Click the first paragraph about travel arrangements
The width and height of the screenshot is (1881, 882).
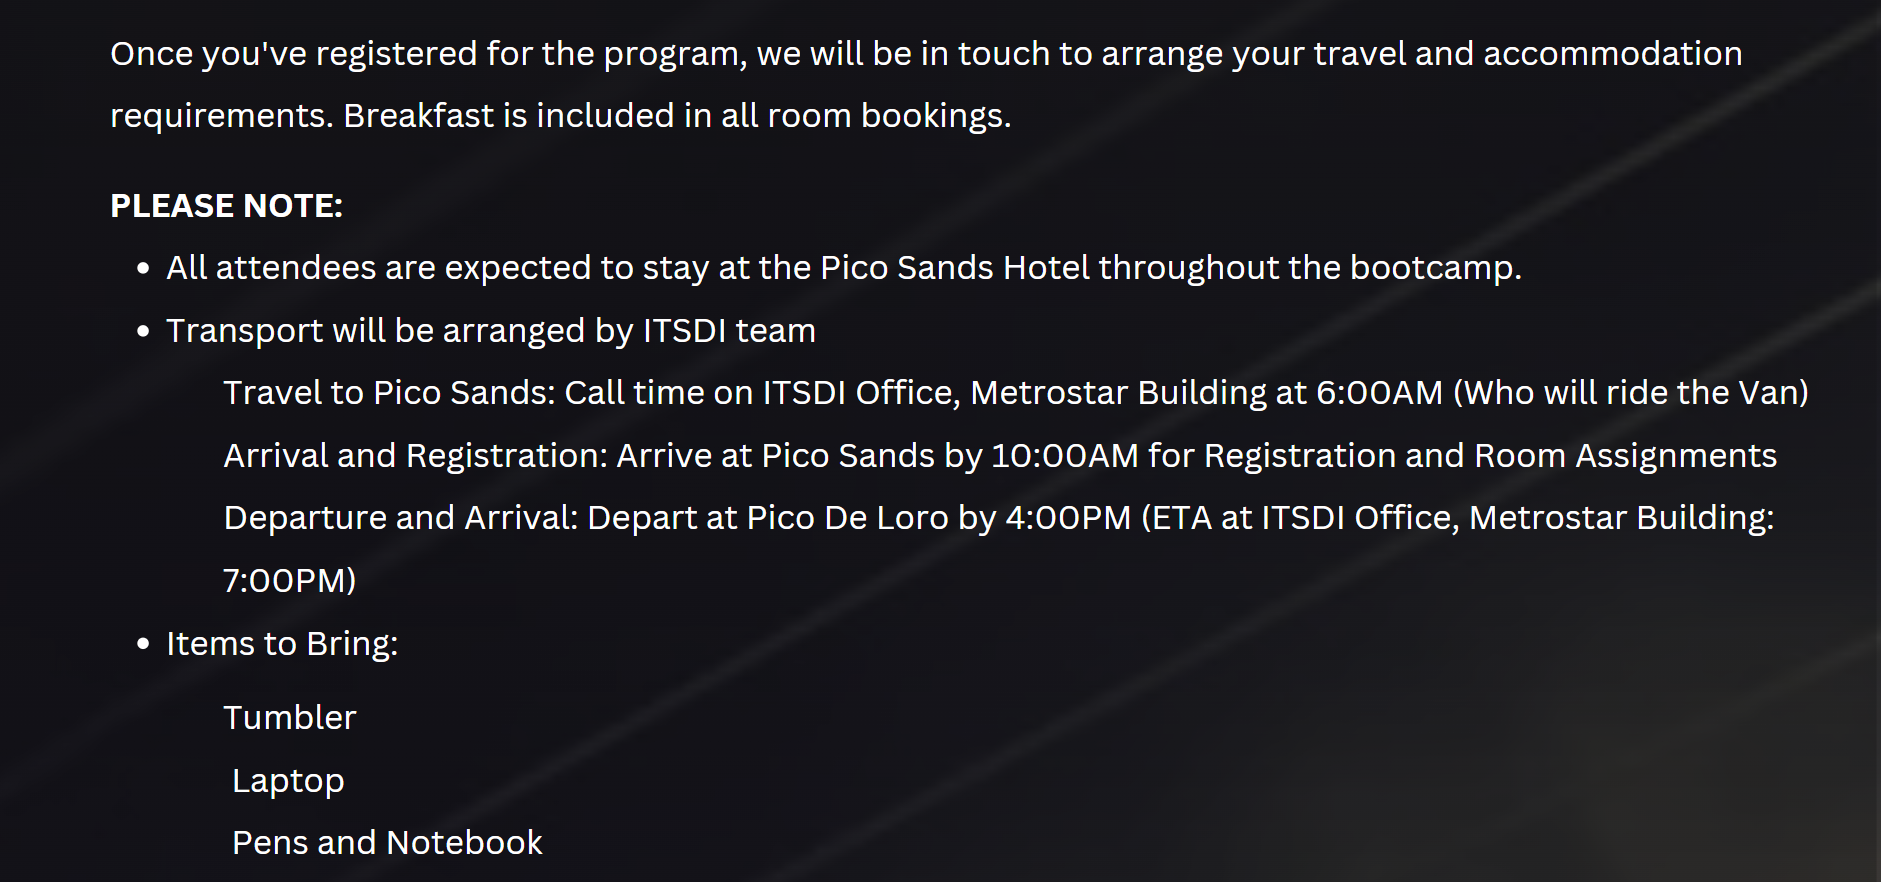tap(926, 85)
